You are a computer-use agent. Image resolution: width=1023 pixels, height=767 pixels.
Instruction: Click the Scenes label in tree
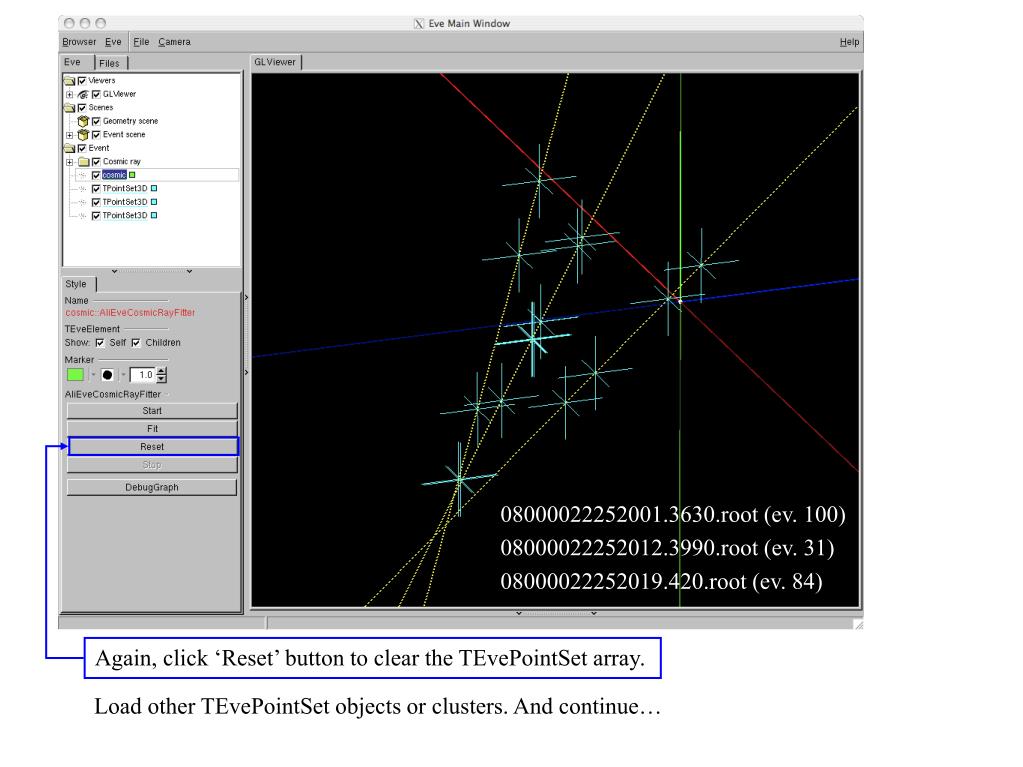[x=100, y=108]
